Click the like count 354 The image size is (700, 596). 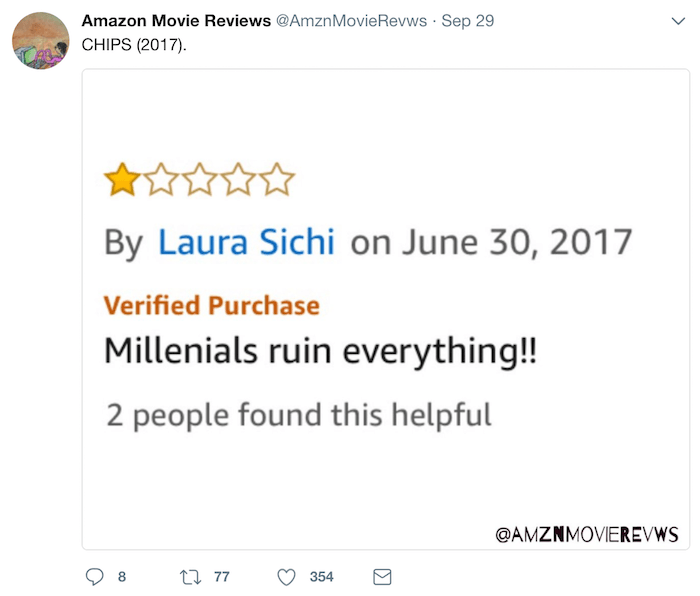[x=321, y=577]
